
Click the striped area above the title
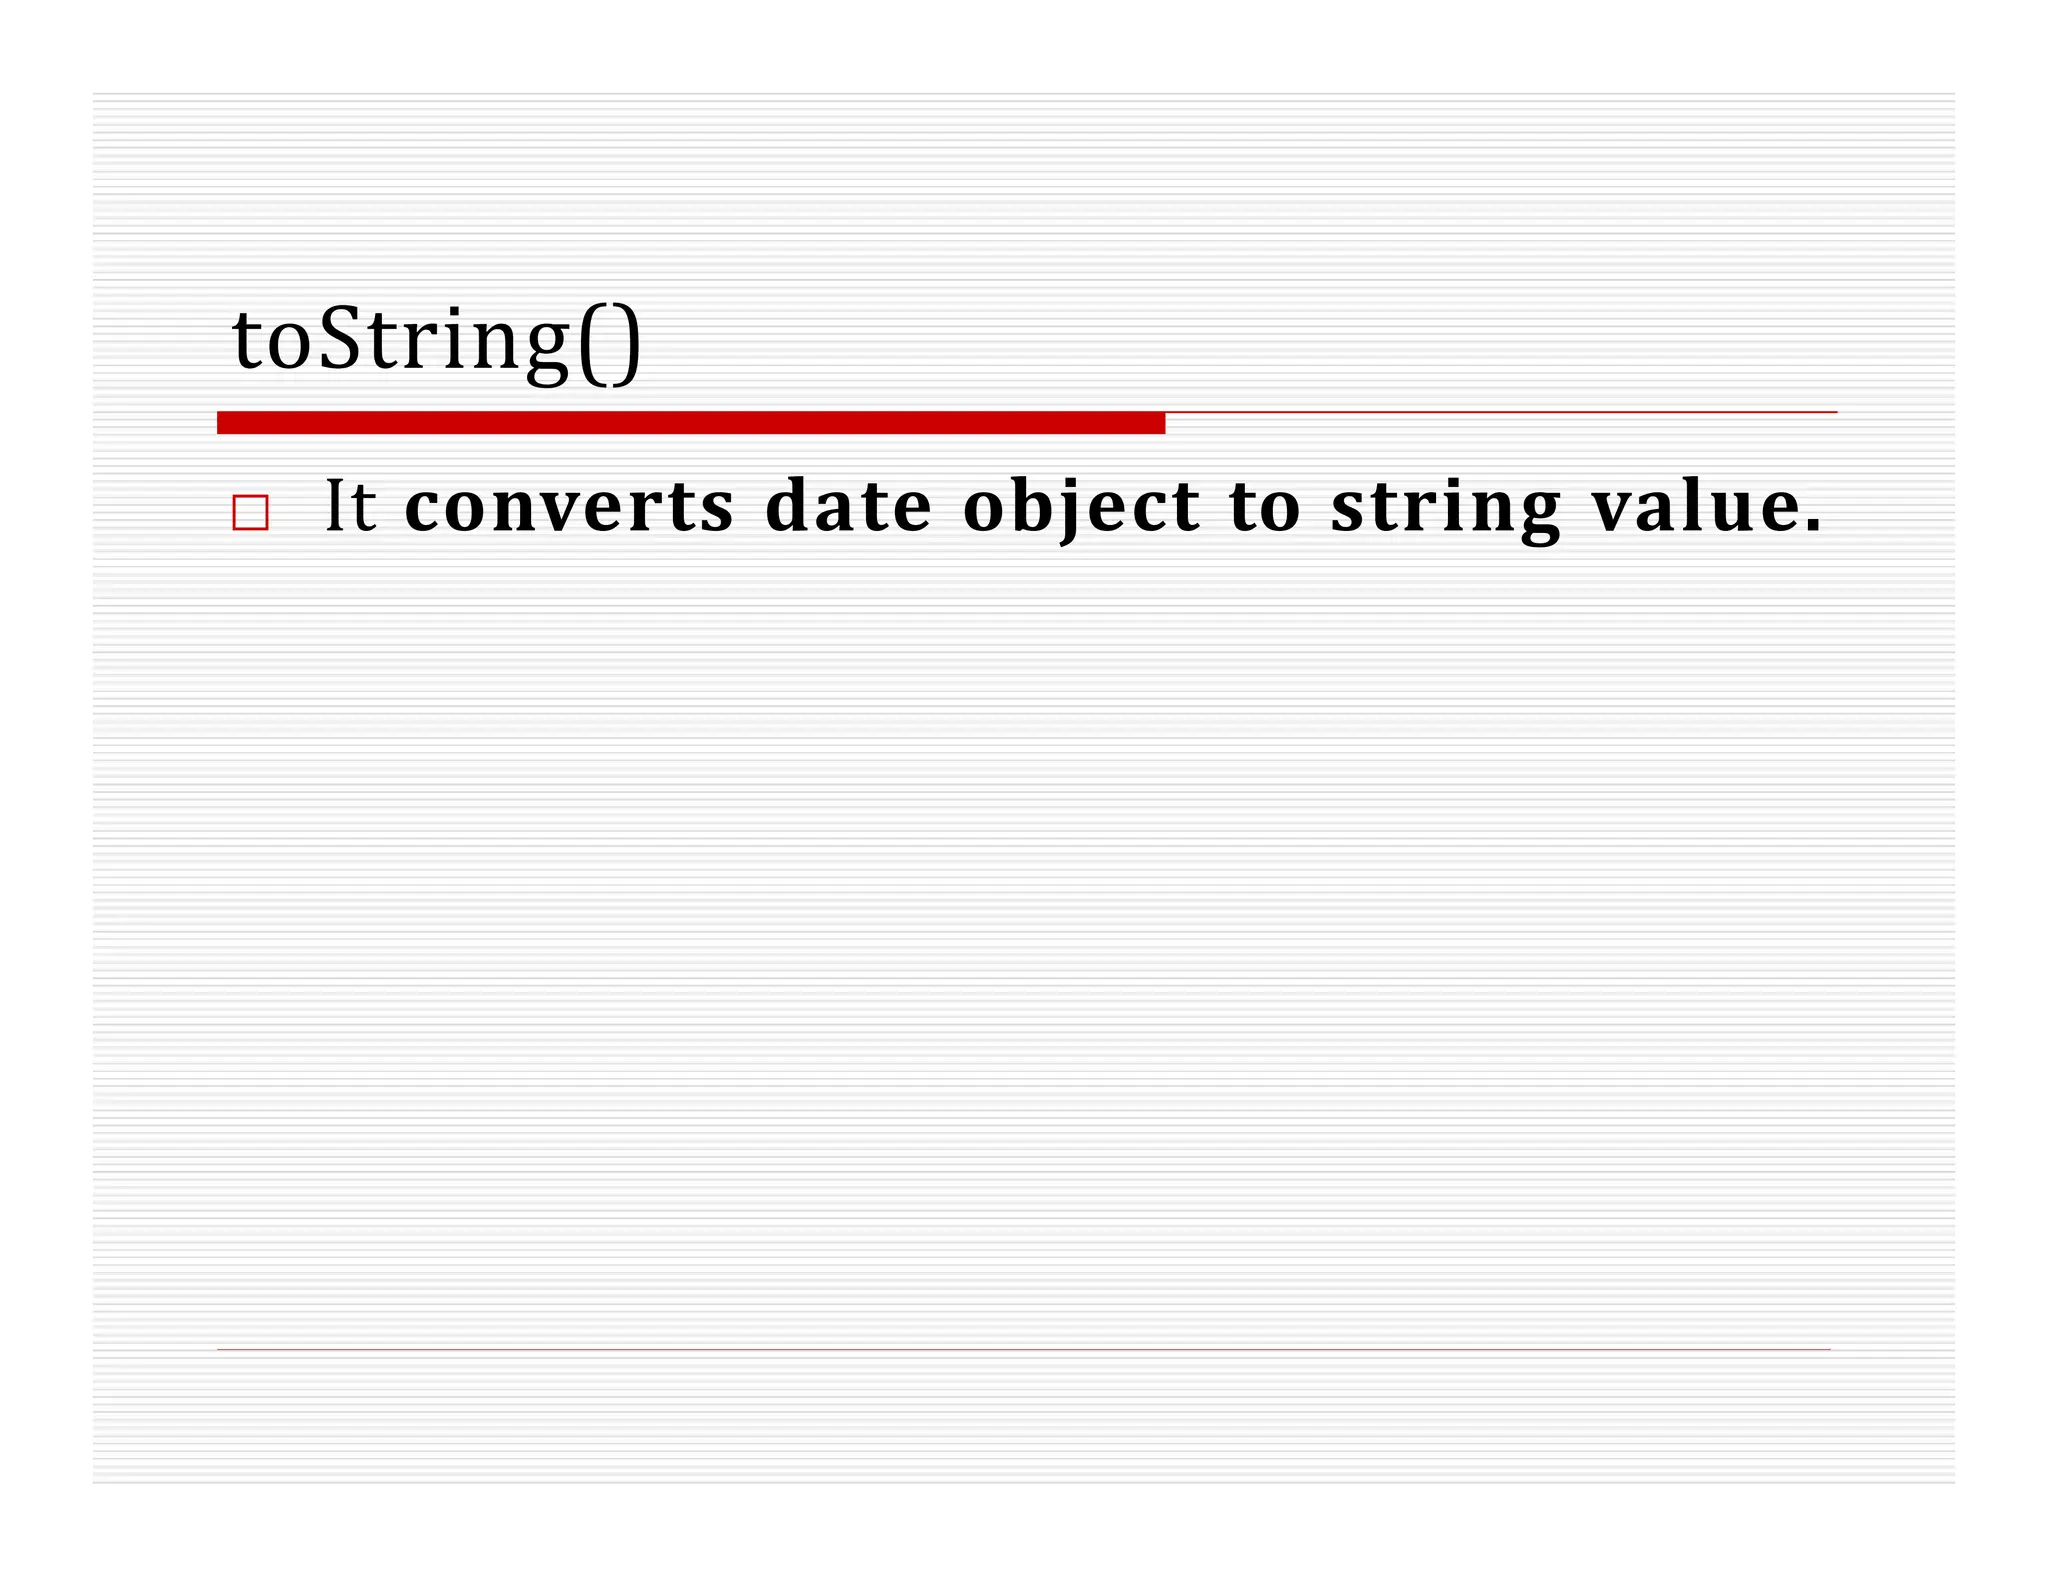(x=1024, y=190)
